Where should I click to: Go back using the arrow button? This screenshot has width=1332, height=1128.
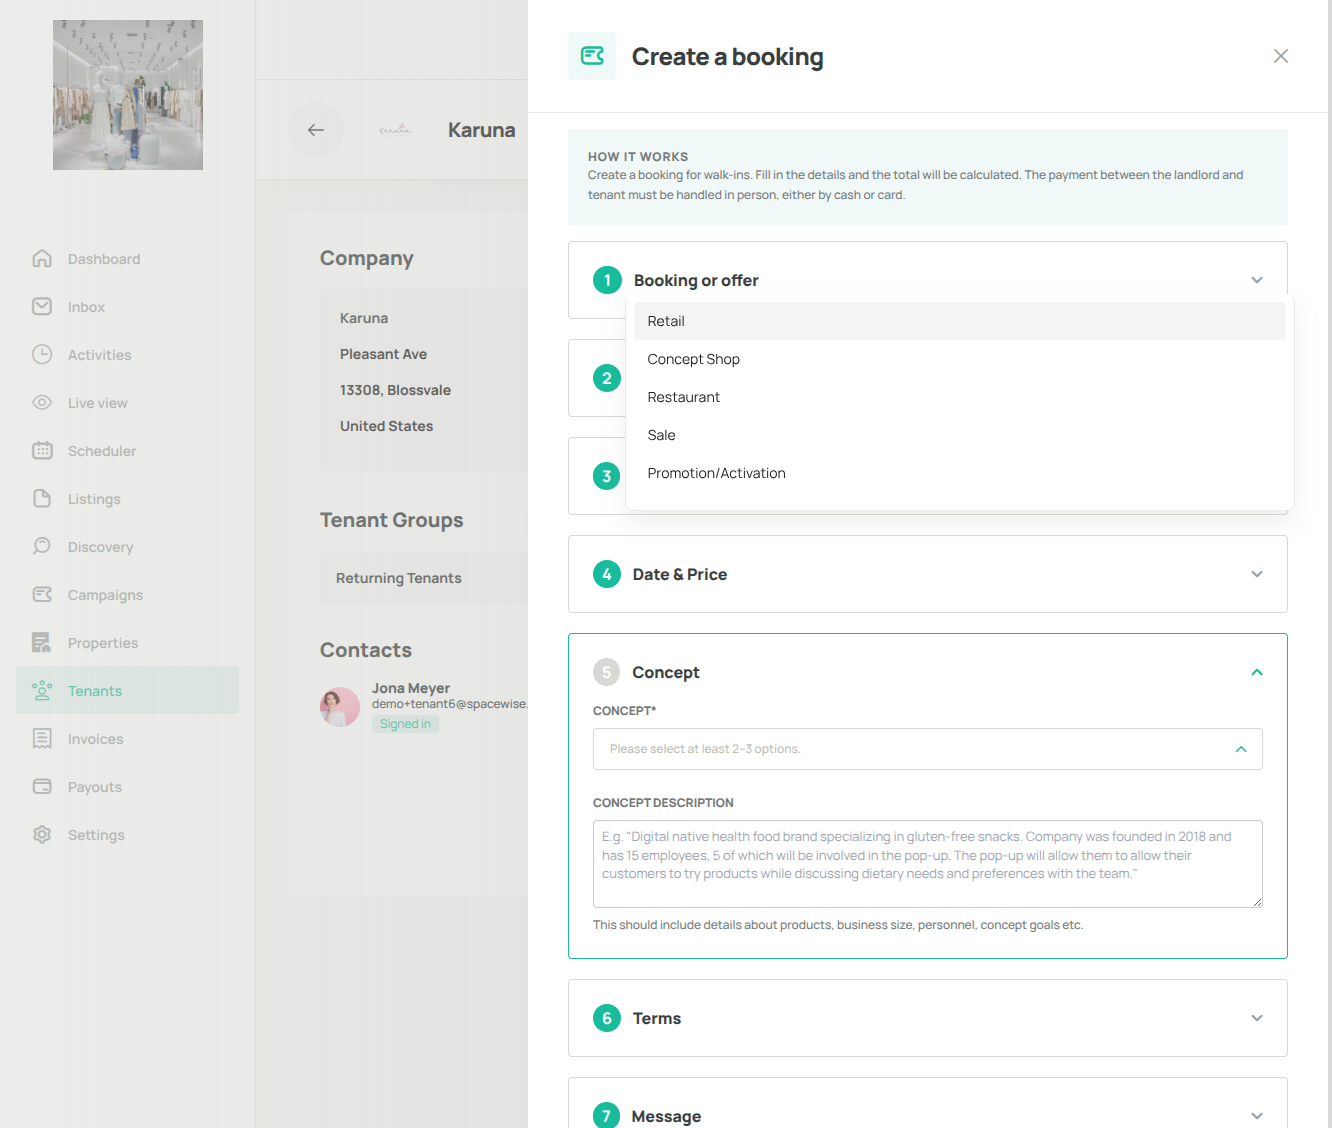316,130
